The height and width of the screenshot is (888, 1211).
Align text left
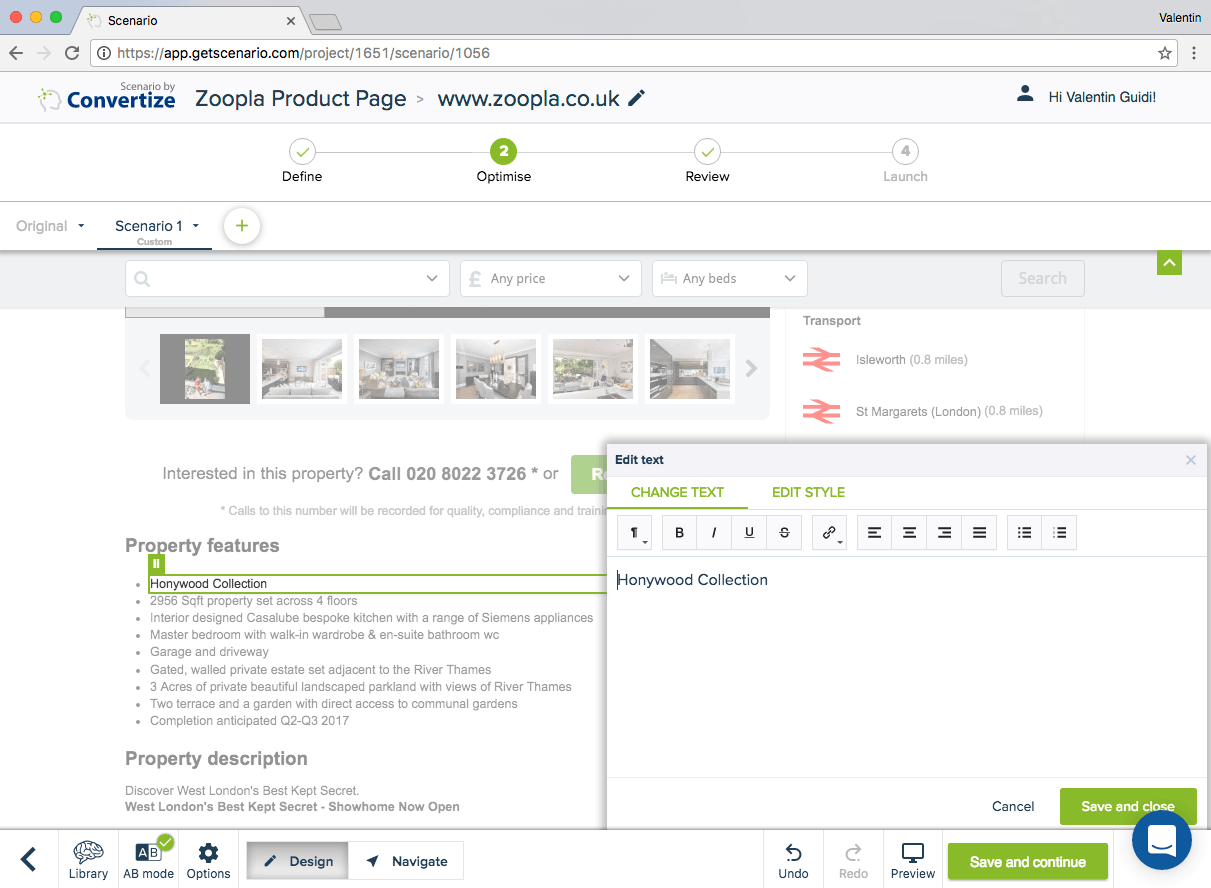coord(875,533)
